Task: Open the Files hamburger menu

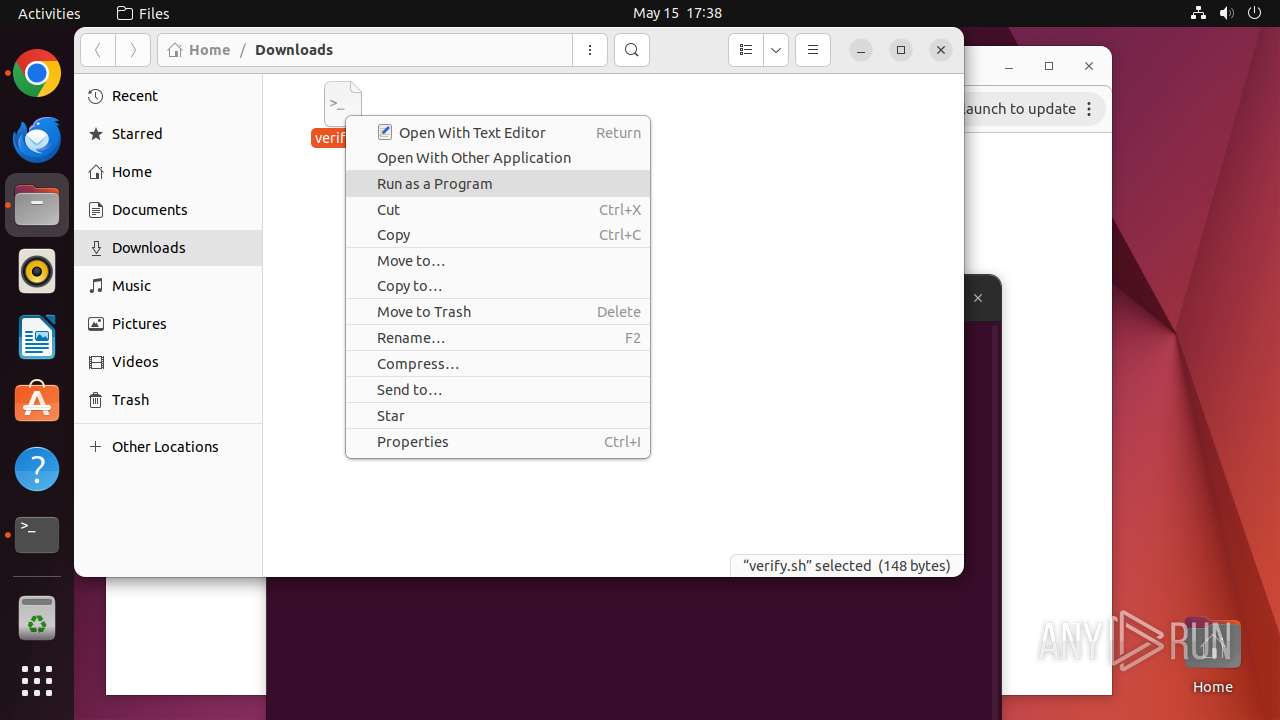Action: click(813, 50)
